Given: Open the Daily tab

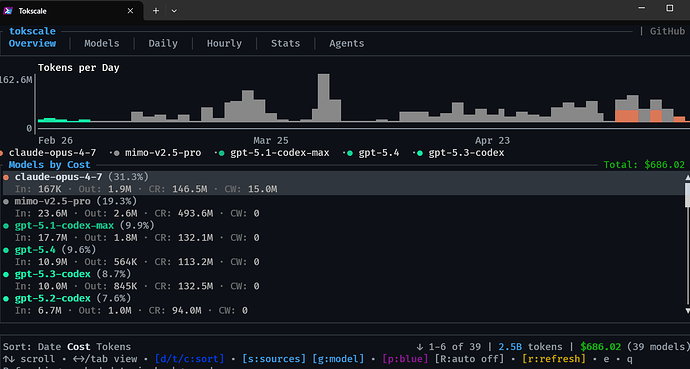Looking at the screenshot, I should 163,43.
